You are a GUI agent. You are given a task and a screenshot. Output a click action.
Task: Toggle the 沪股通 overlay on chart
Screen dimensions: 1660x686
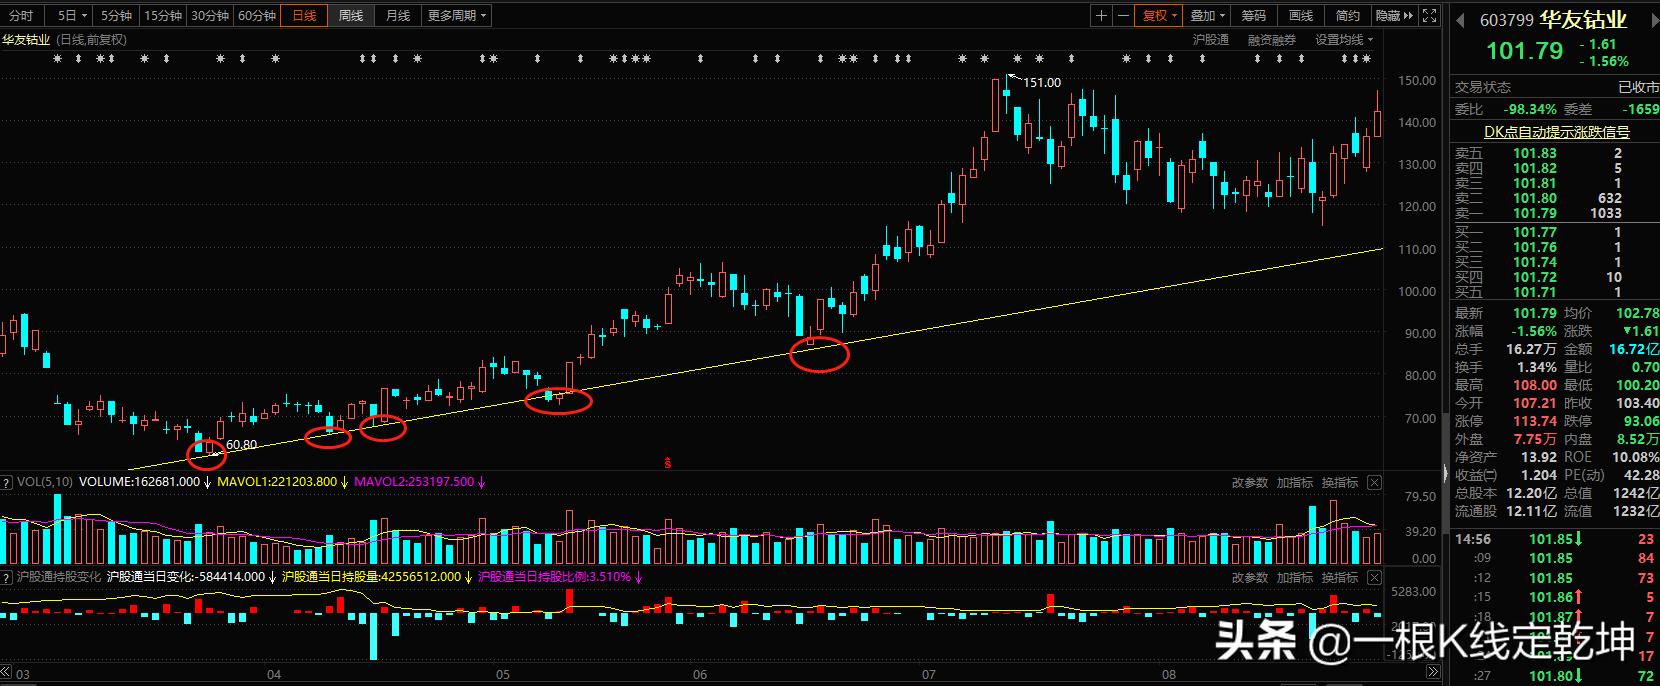click(x=1210, y=40)
